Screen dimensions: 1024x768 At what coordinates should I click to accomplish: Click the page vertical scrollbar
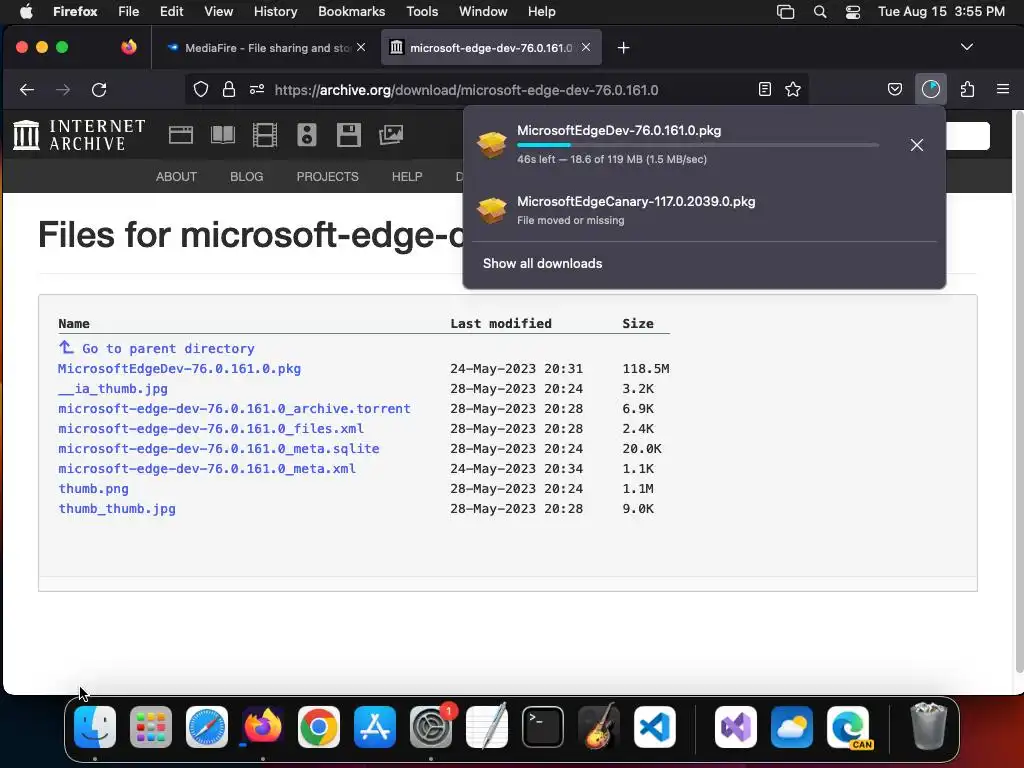point(1019,392)
